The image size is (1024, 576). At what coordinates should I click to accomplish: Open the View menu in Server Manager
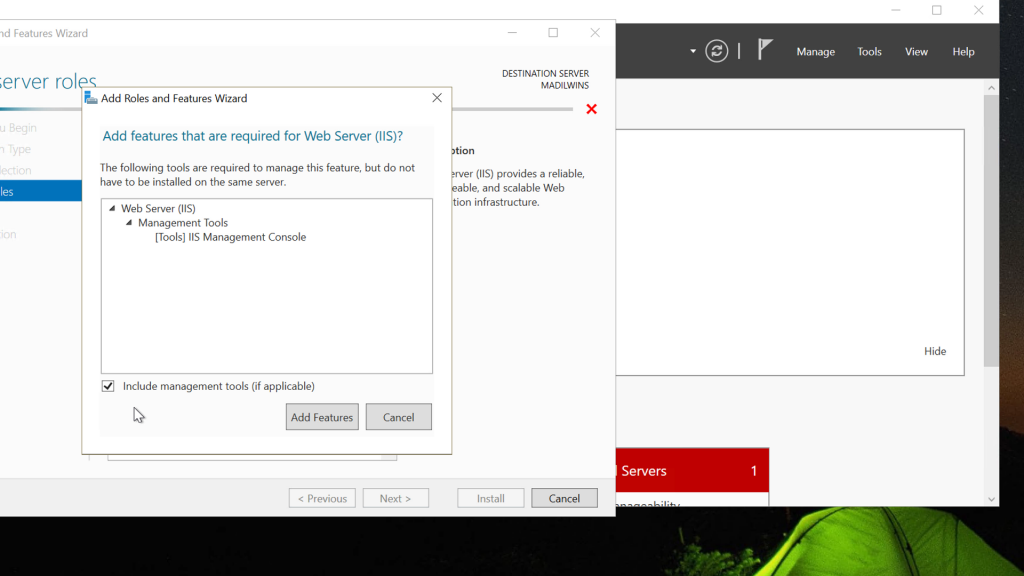(916, 52)
